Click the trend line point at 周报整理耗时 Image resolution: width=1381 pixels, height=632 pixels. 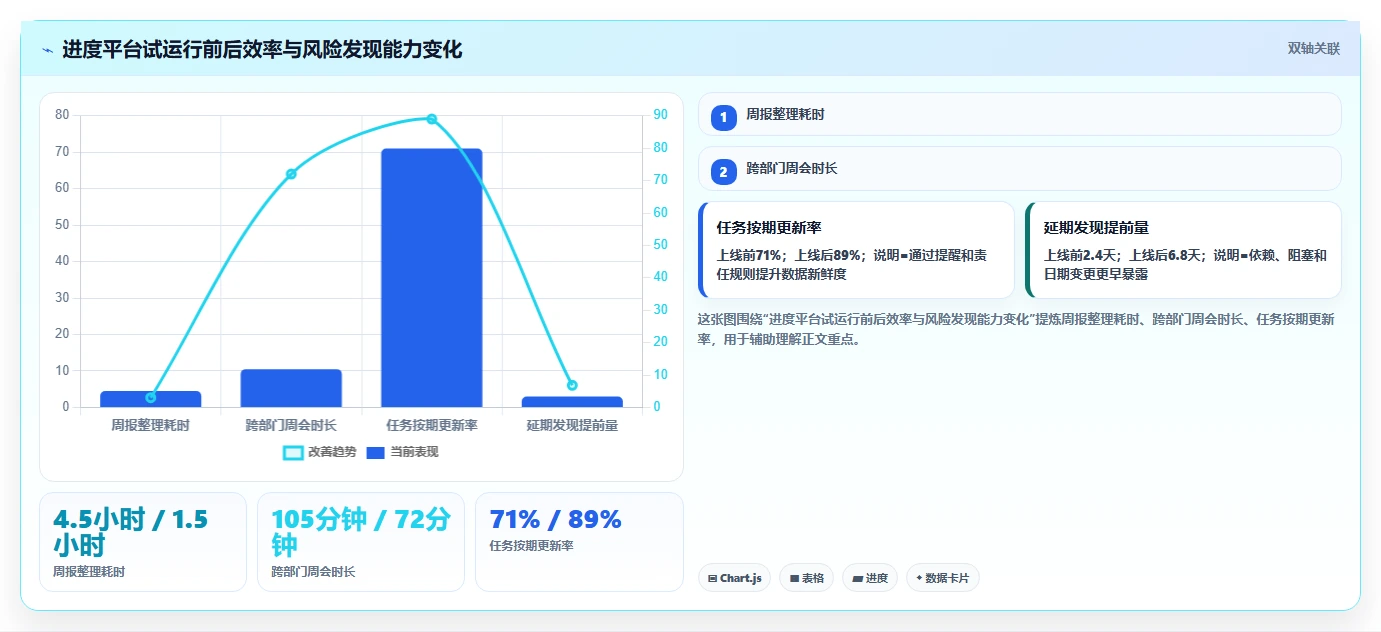151,397
